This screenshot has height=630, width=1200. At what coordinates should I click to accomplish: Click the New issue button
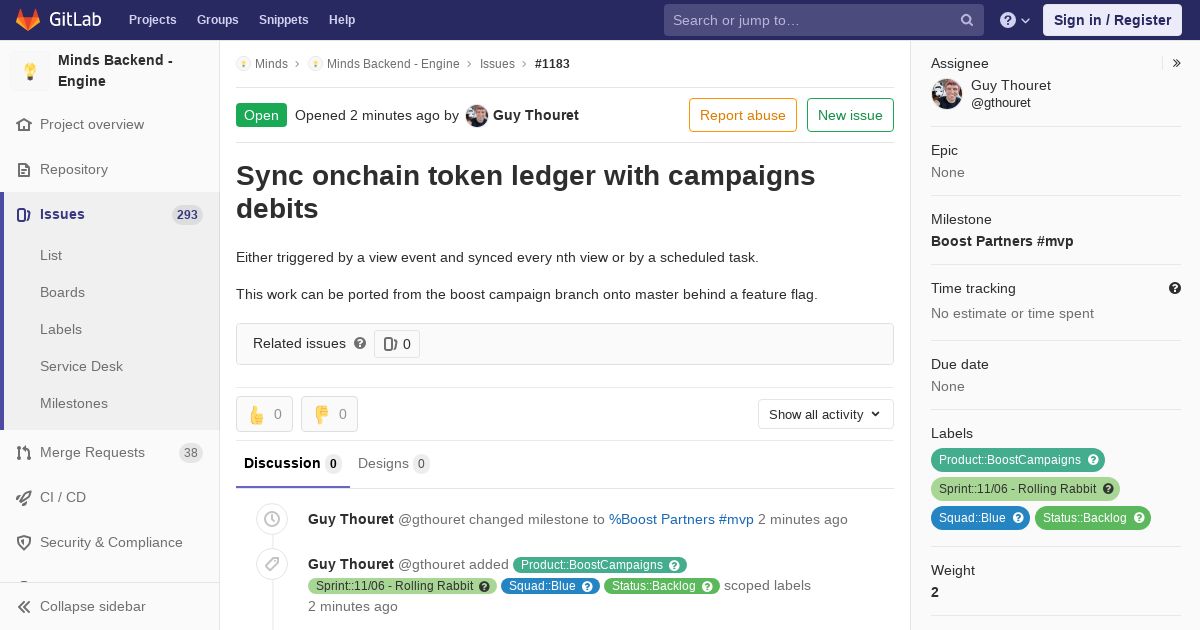tap(850, 115)
